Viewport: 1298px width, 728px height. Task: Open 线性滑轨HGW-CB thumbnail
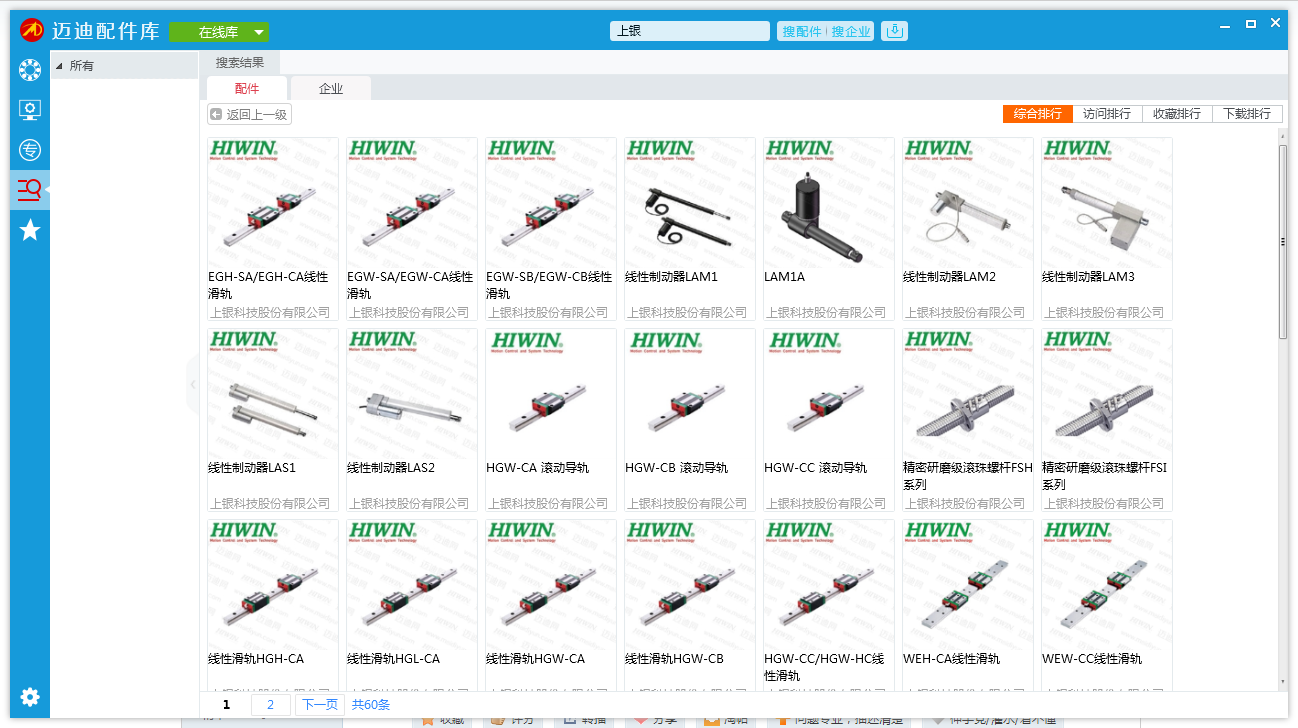[690, 585]
